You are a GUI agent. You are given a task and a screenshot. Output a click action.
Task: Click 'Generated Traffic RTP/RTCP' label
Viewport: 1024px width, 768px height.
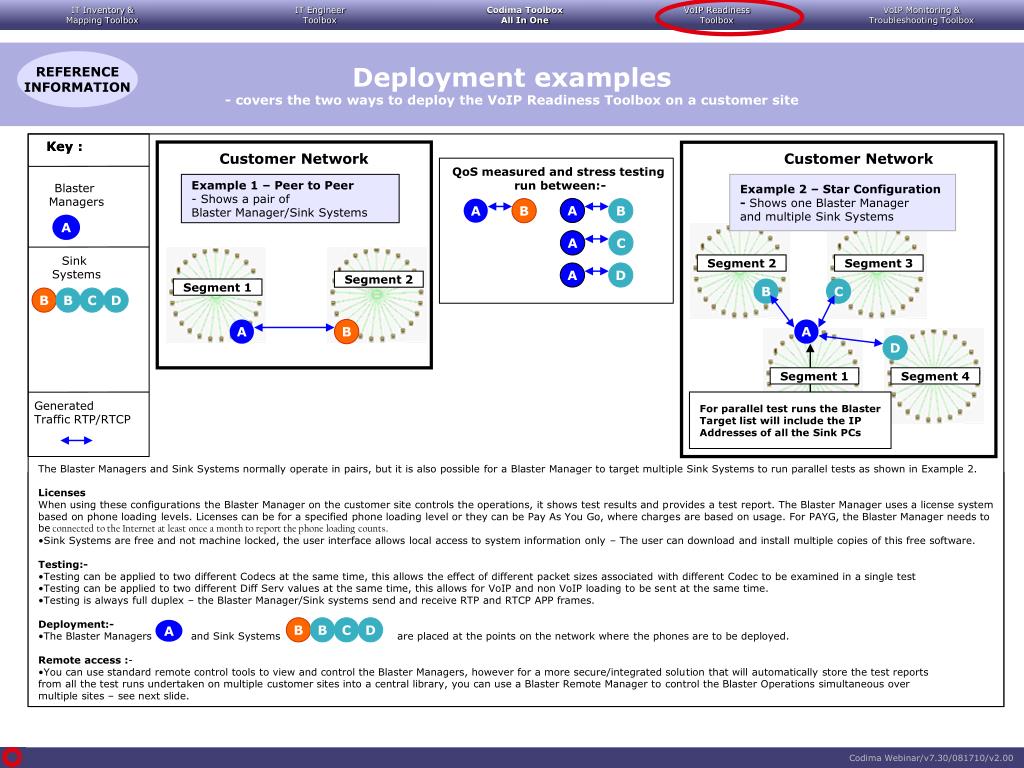pyautogui.click(x=82, y=413)
